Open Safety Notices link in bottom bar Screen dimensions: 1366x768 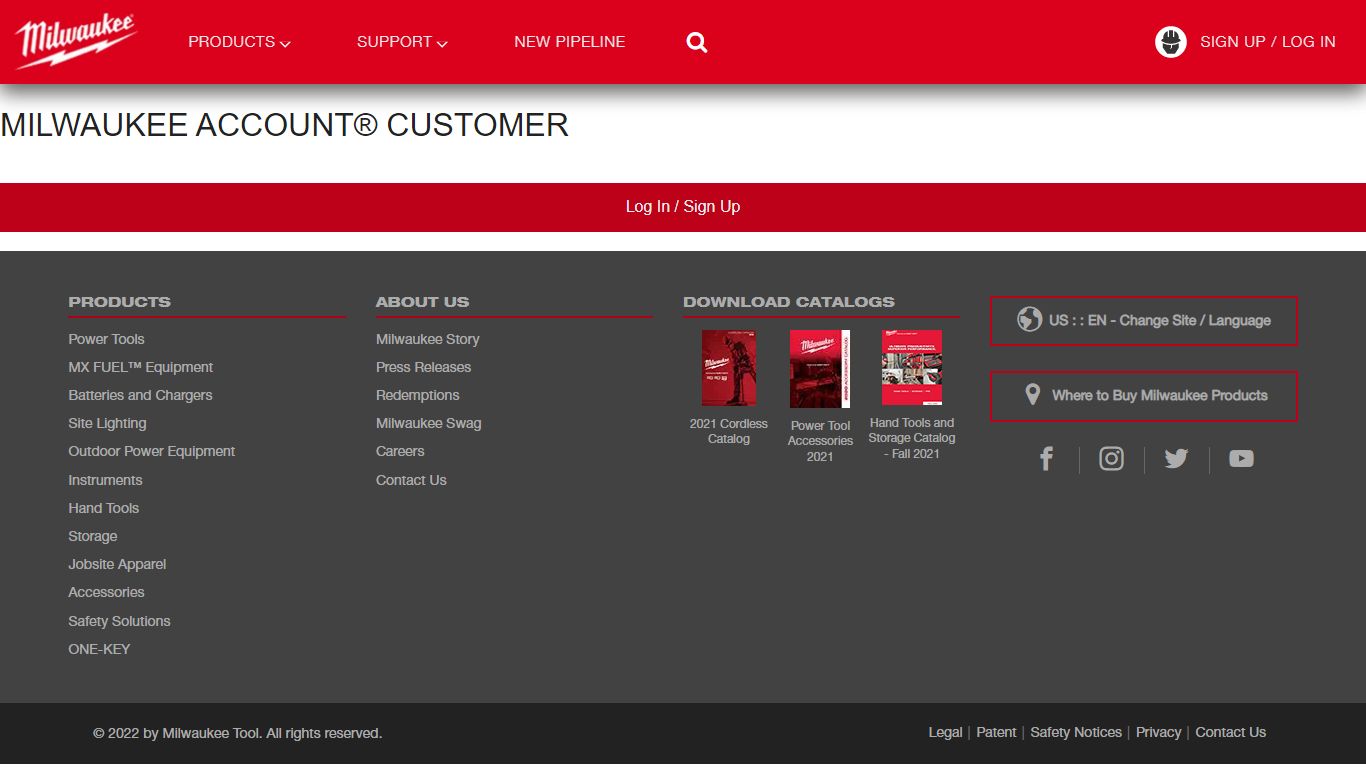[1076, 732]
